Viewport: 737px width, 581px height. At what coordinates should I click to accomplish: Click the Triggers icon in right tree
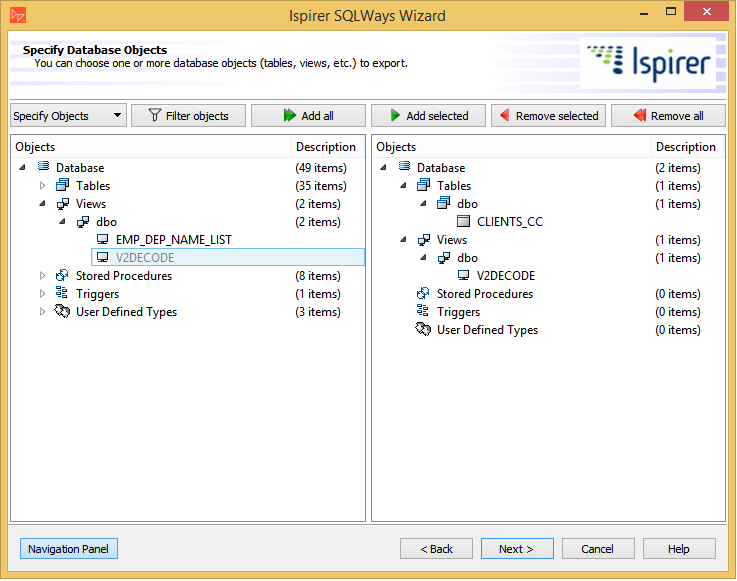point(423,311)
